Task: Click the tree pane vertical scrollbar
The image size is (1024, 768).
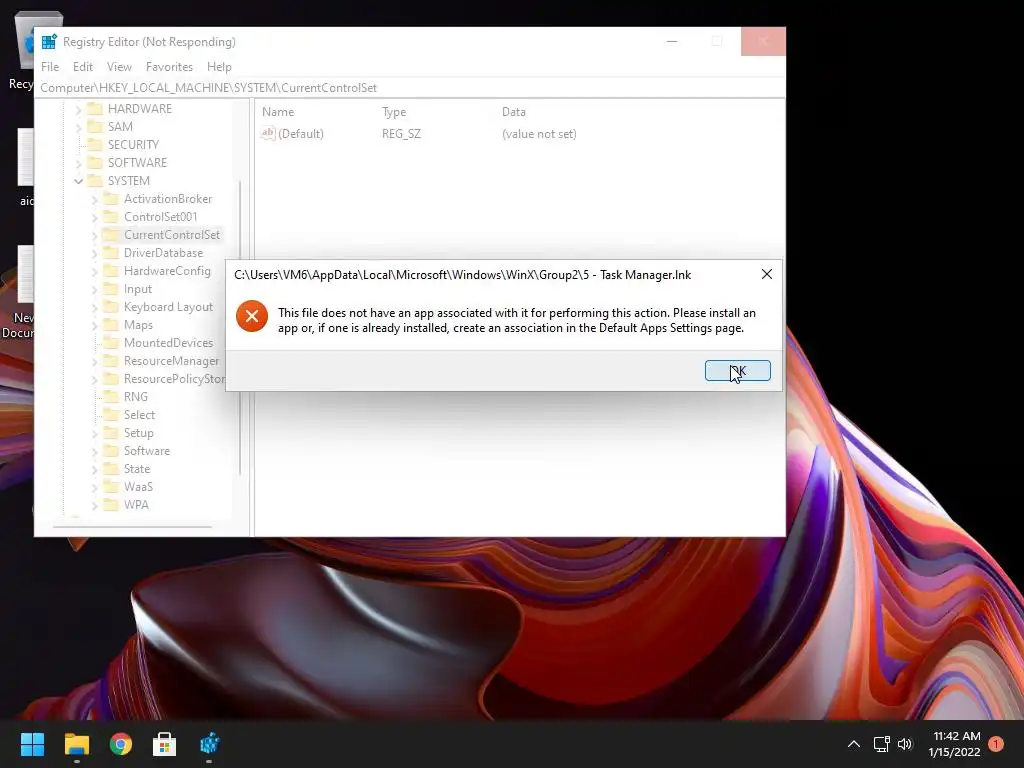Action: tap(240, 327)
